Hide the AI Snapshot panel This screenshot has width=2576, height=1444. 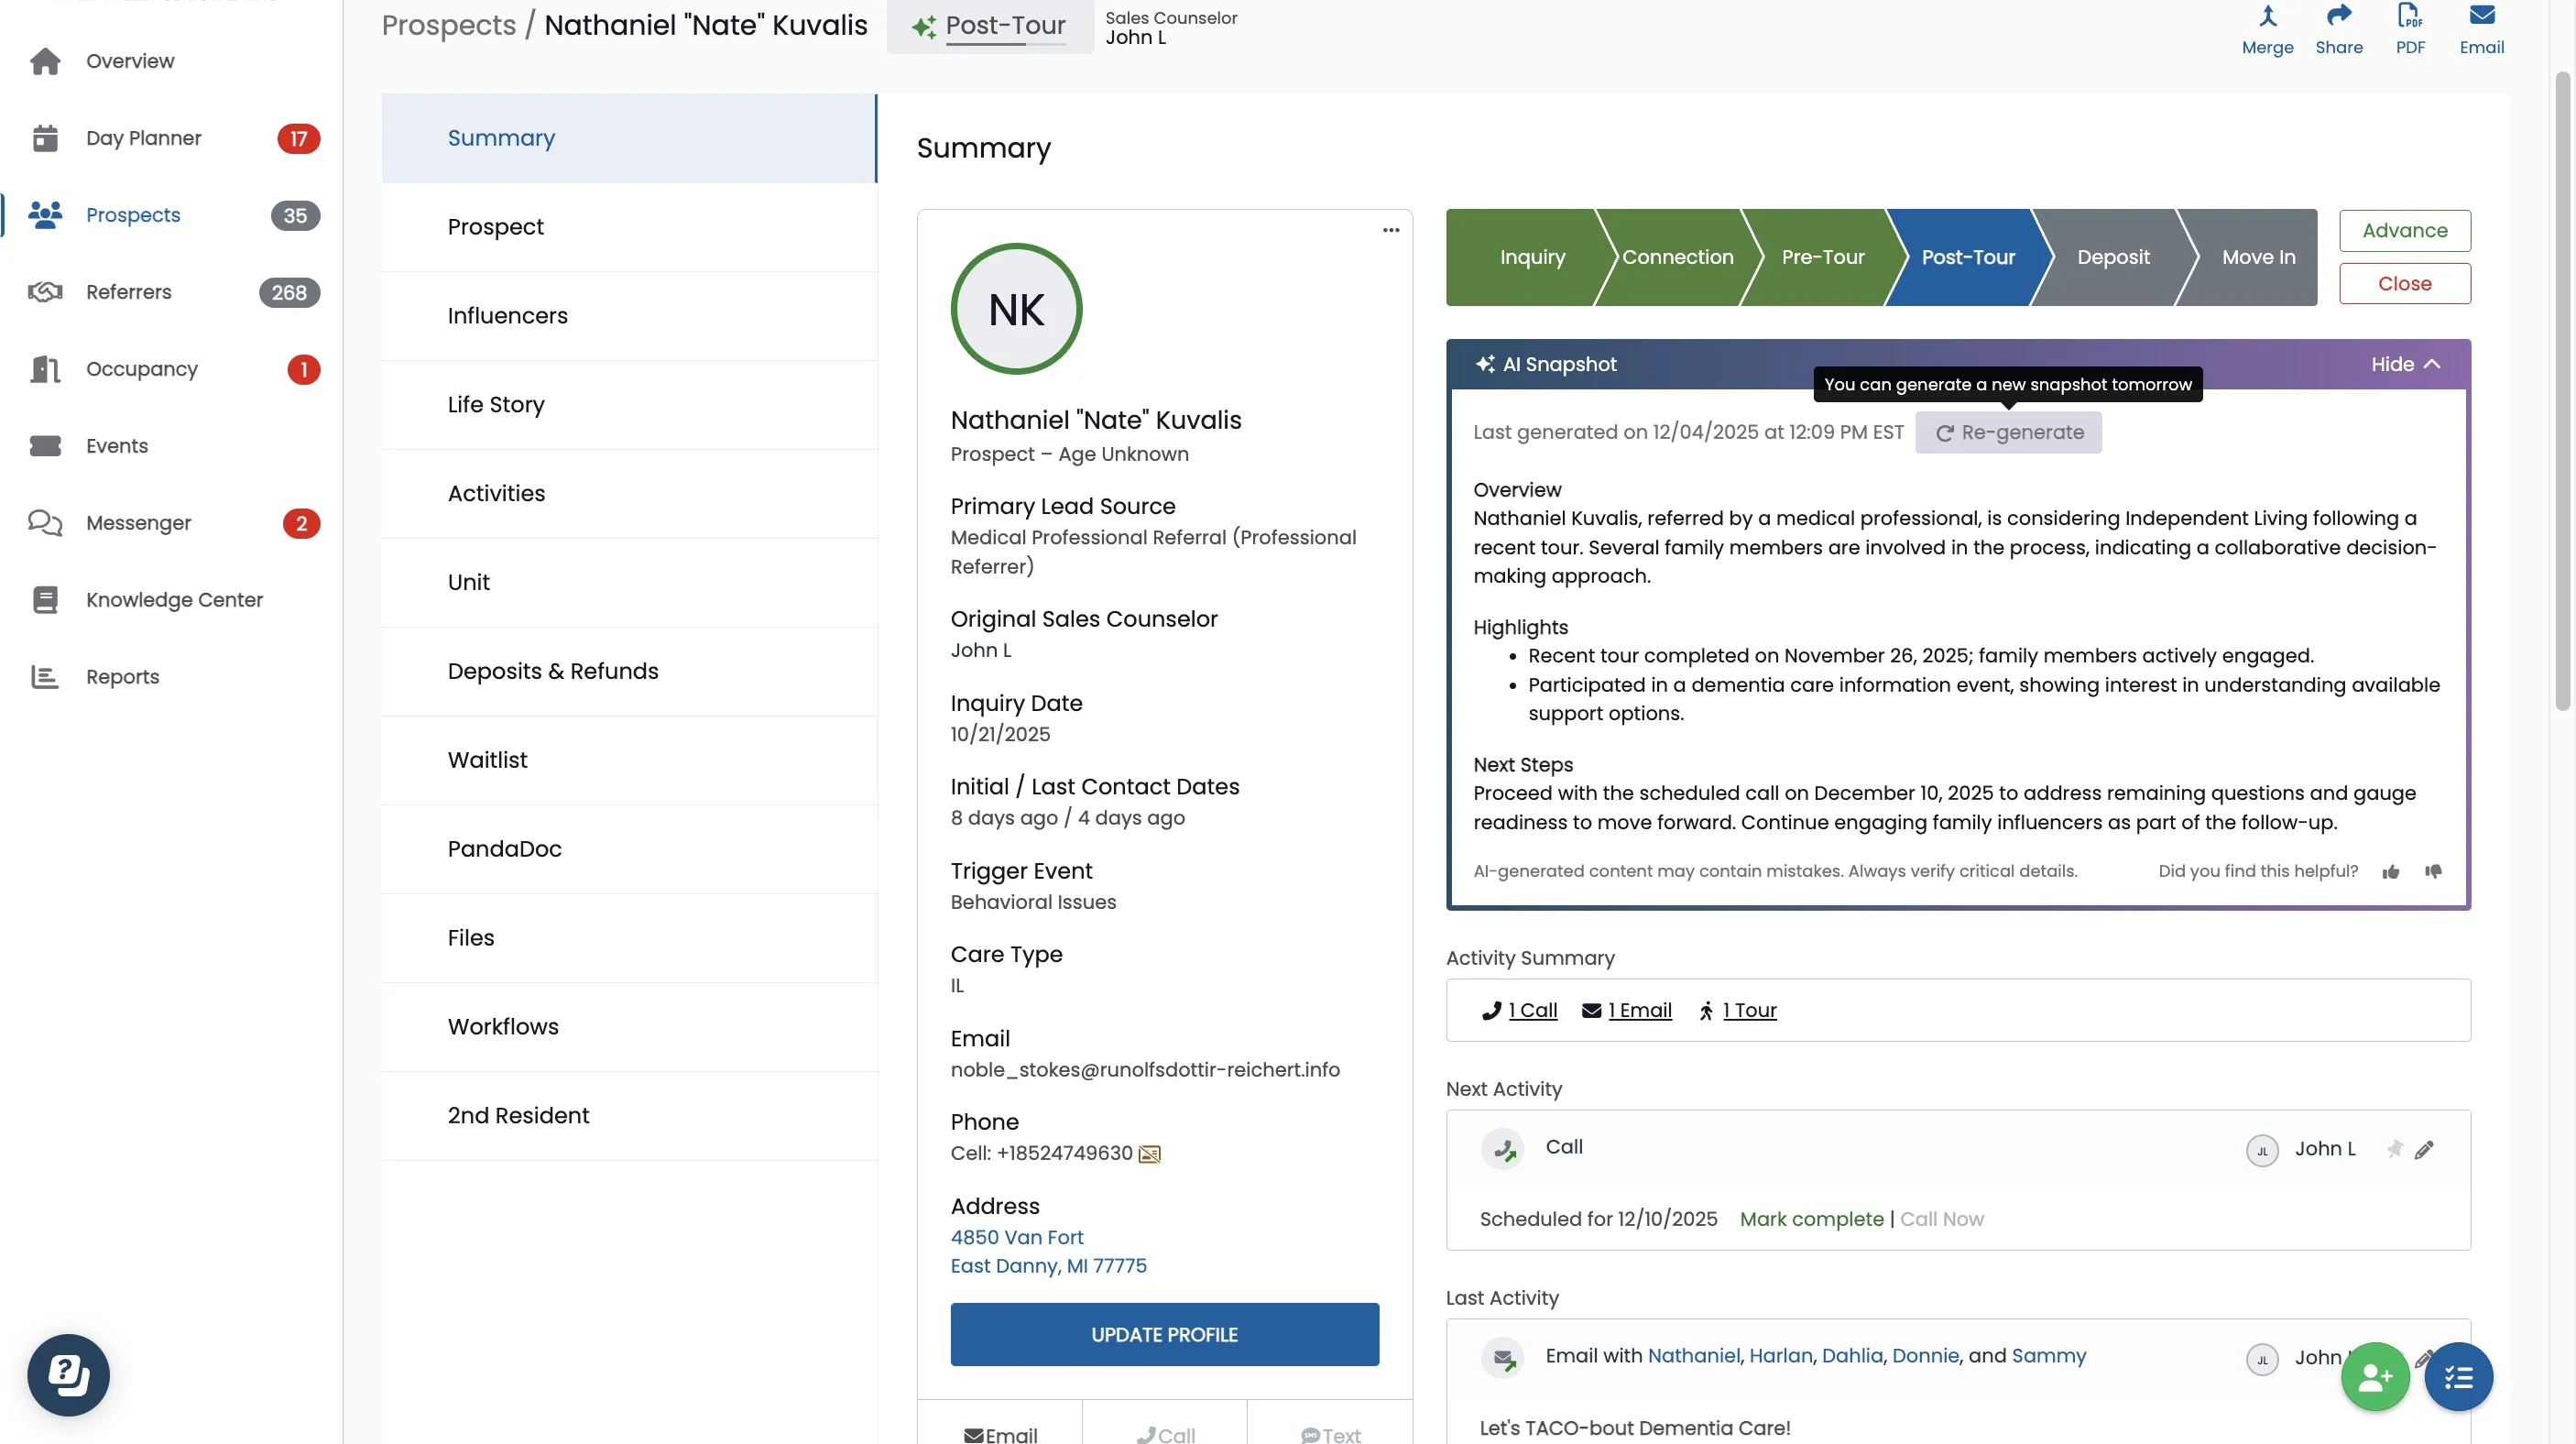[x=2405, y=364]
